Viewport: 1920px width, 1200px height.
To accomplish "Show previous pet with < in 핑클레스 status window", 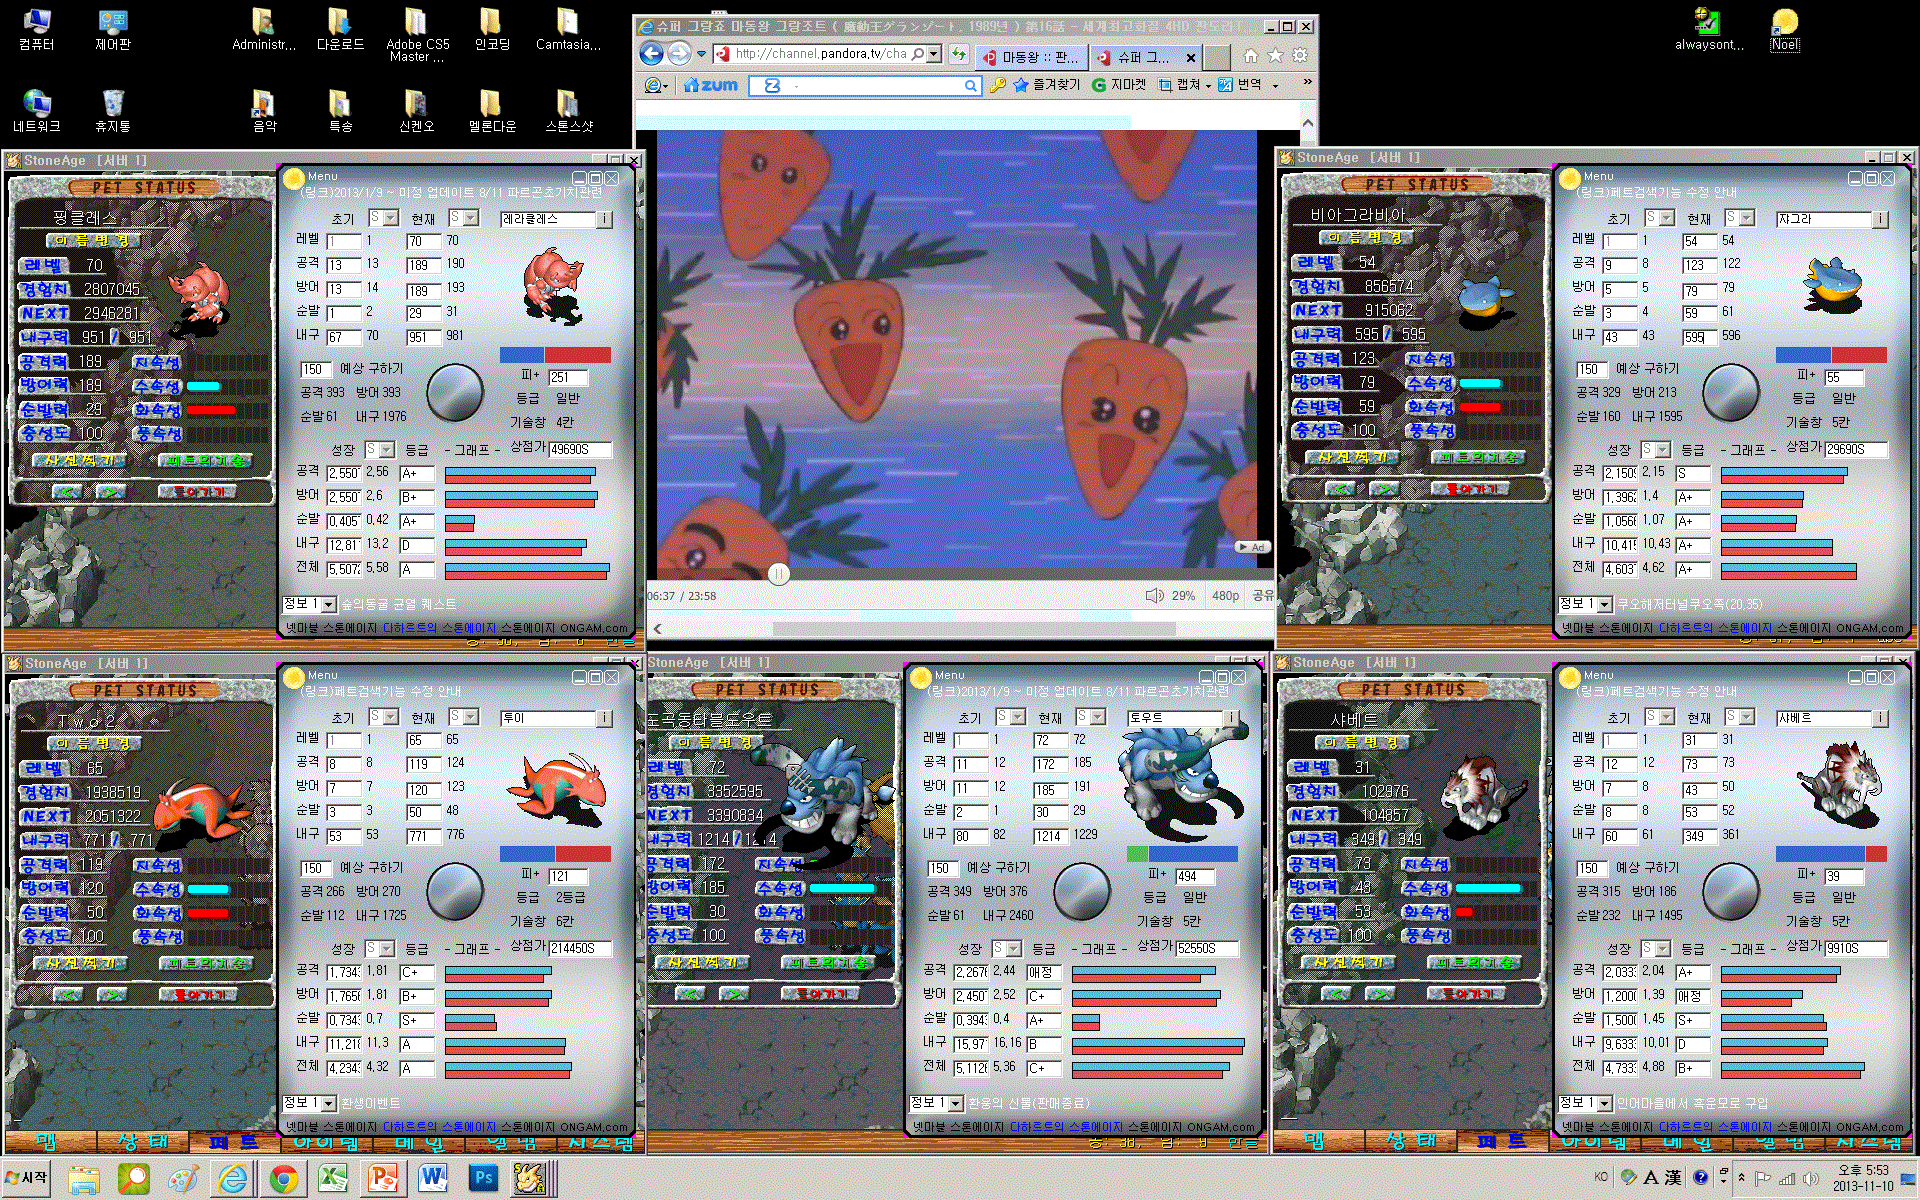I will click(68, 491).
